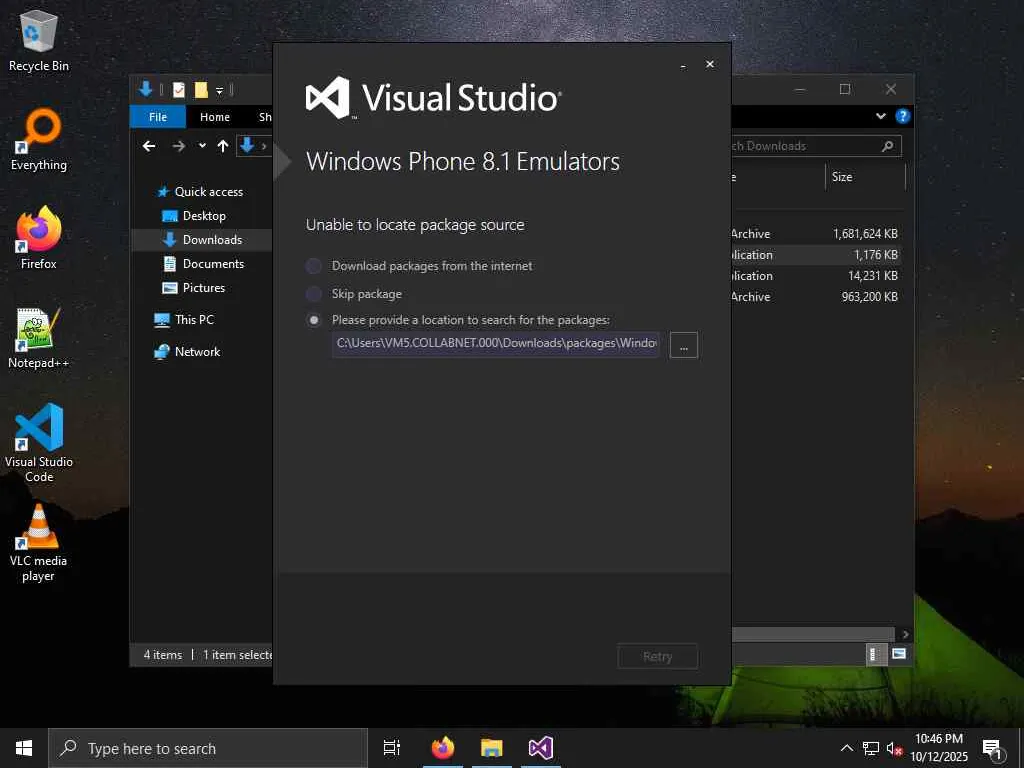
Task: Maximize the File Explorer window
Action: (845, 89)
